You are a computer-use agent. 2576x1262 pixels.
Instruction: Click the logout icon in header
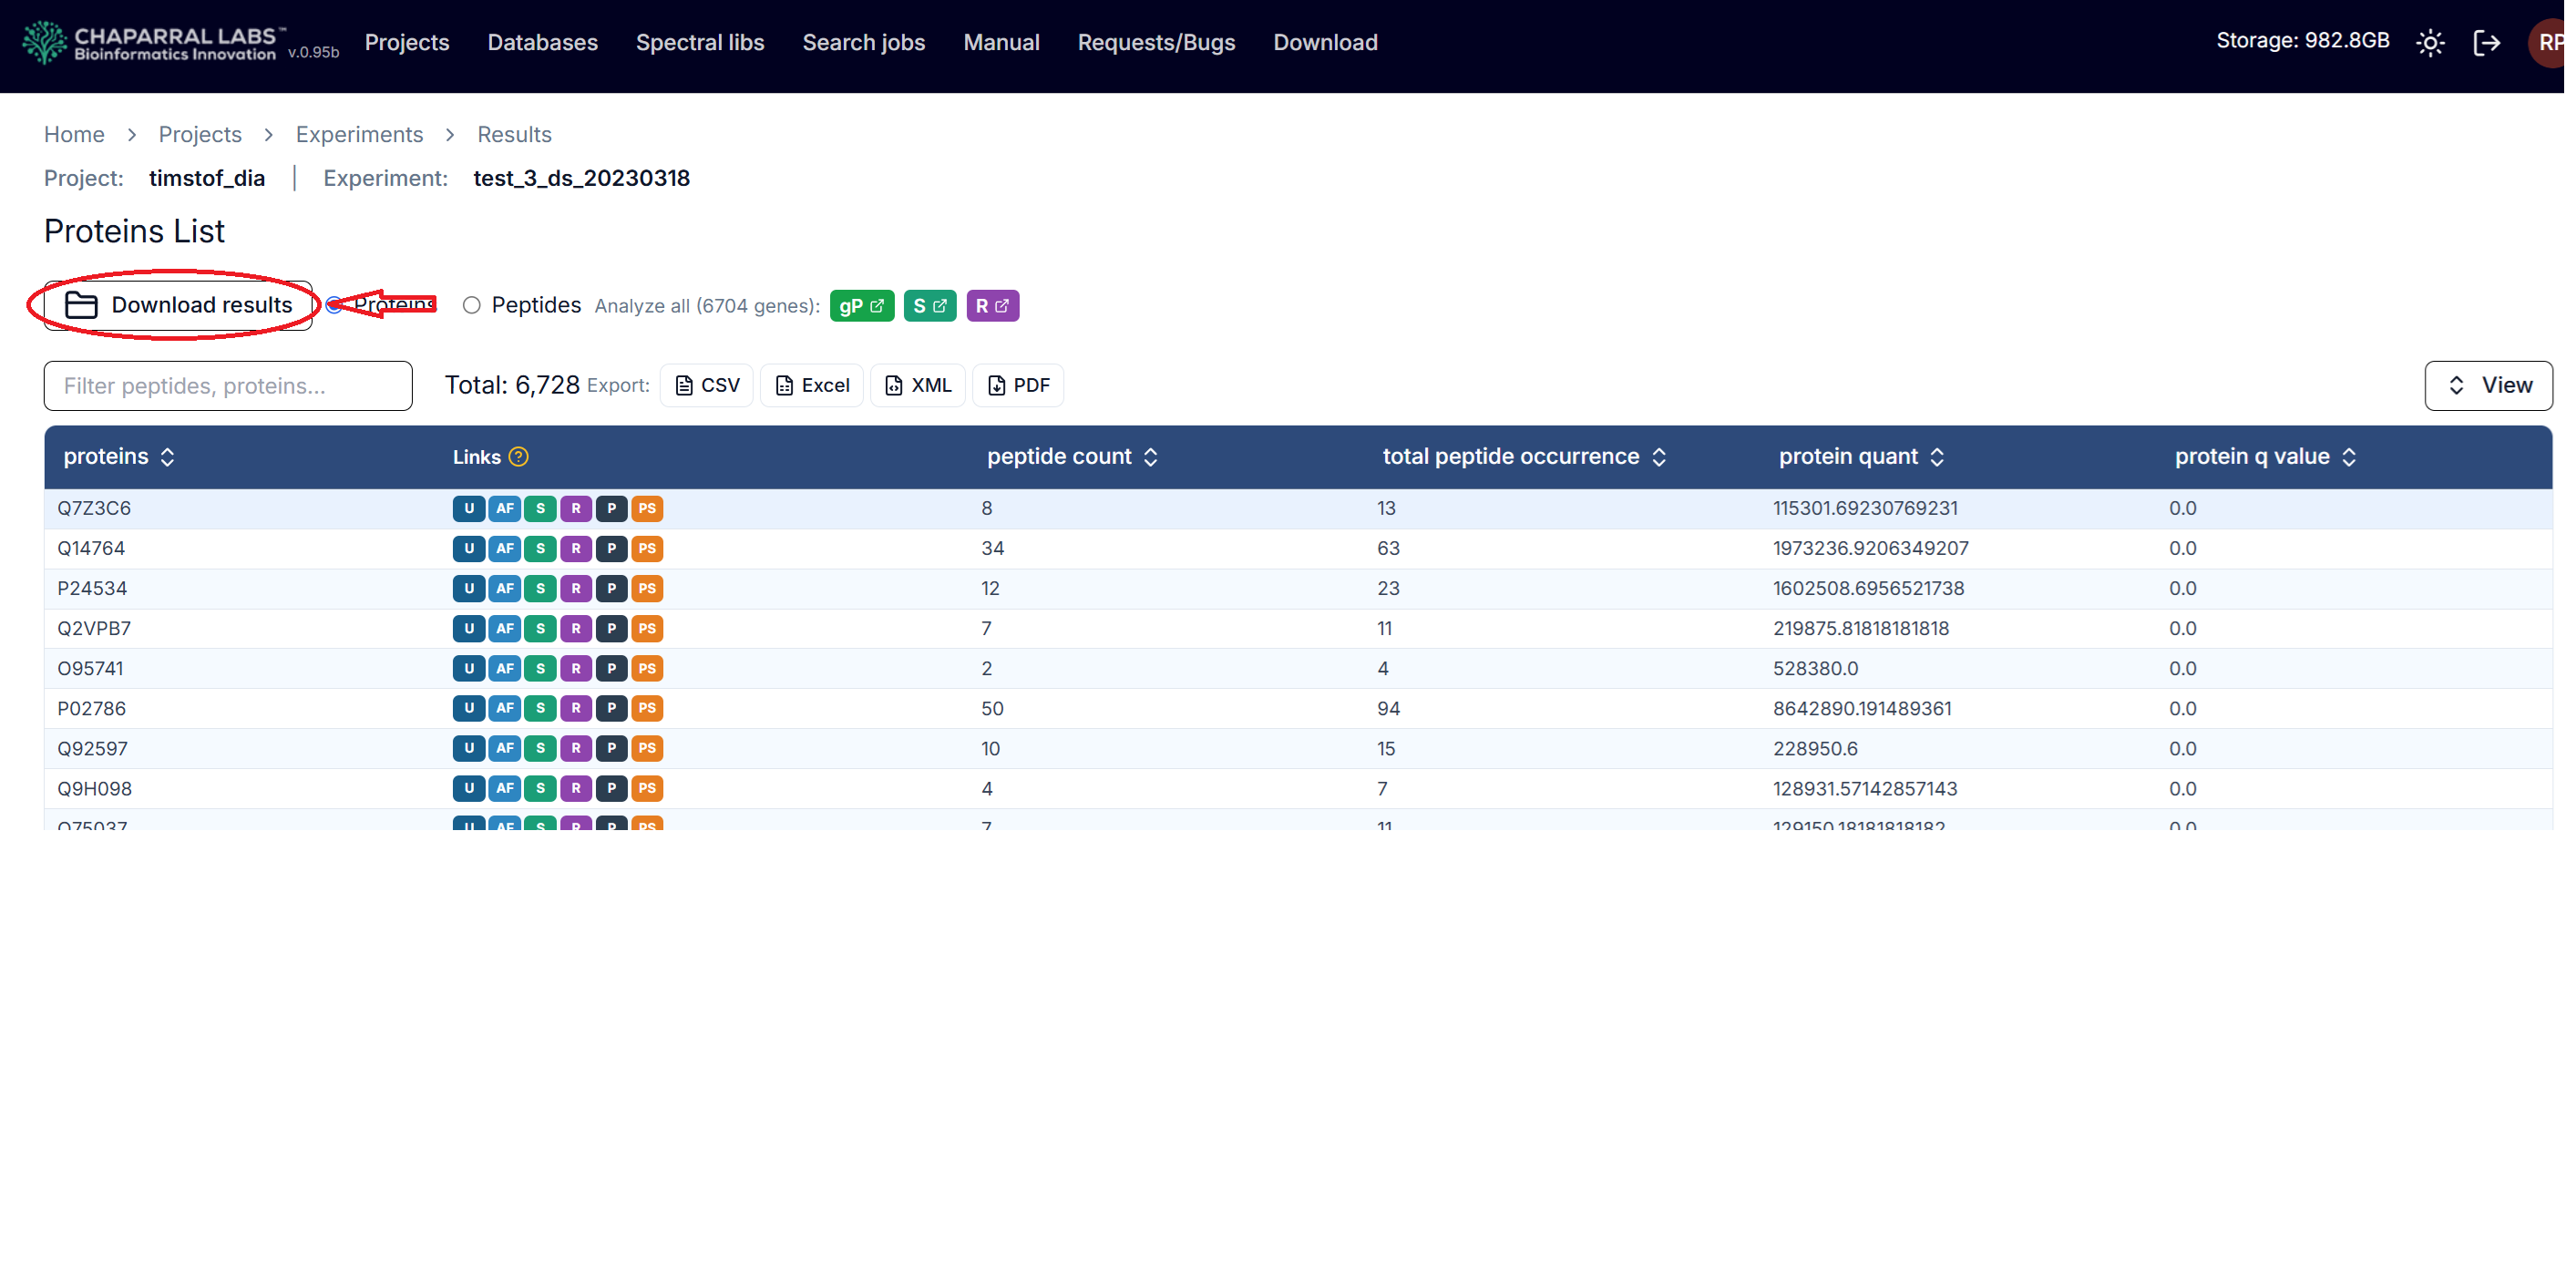[2487, 43]
